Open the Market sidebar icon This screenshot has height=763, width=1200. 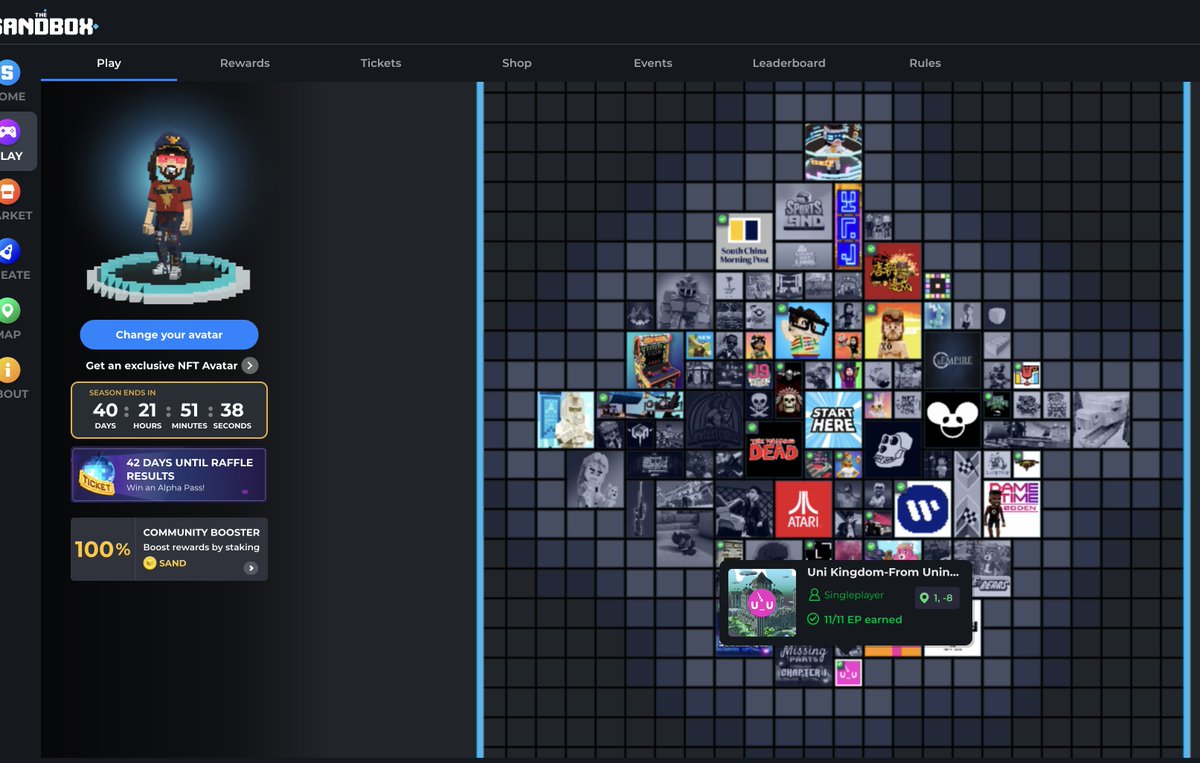[8, 192]
